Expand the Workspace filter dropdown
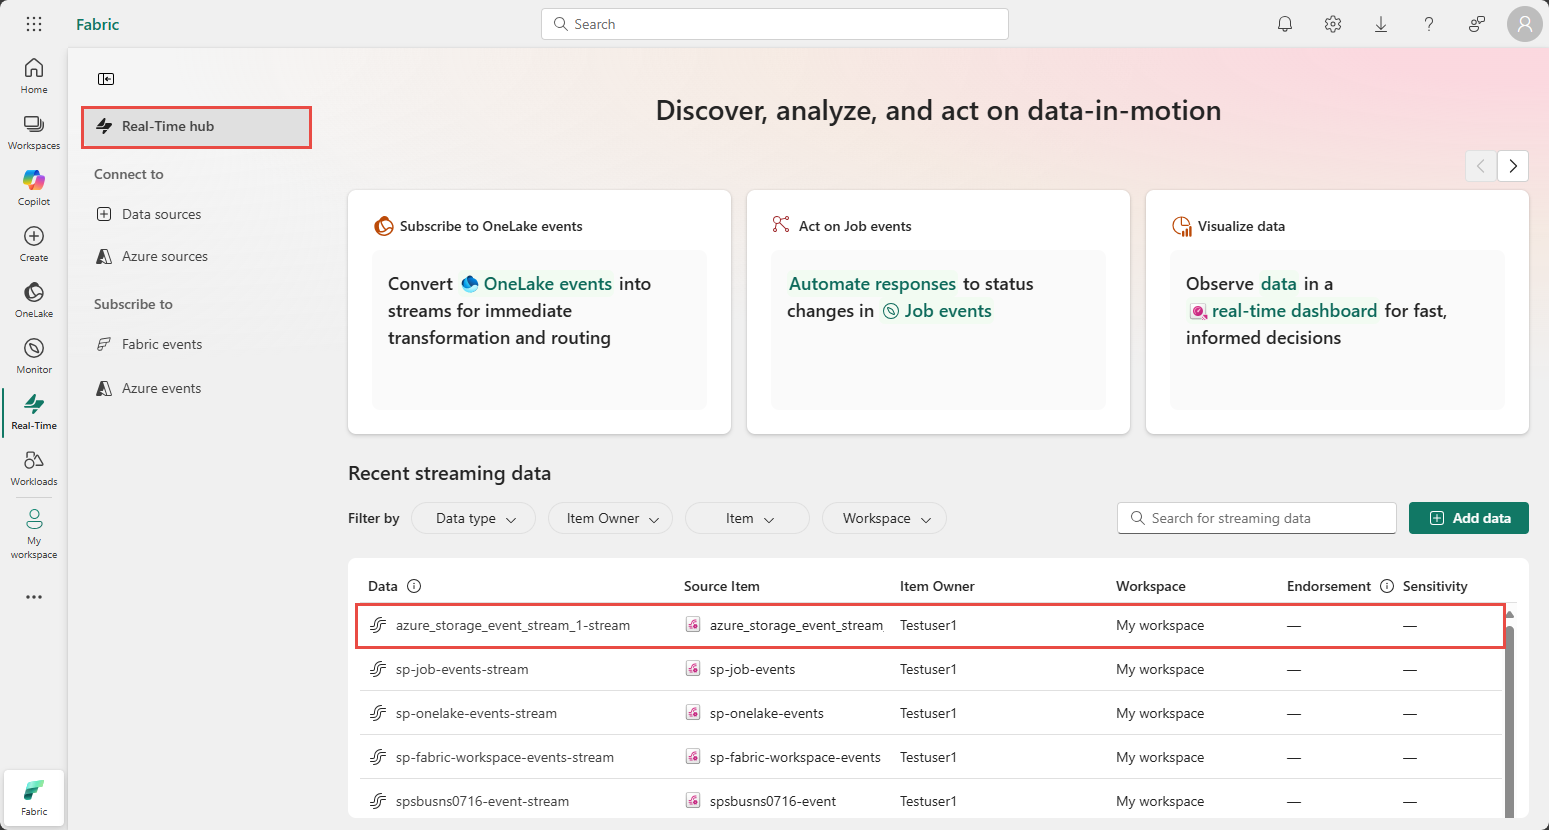This screenshot has width=1549, height=830. (x=885, y=518)
